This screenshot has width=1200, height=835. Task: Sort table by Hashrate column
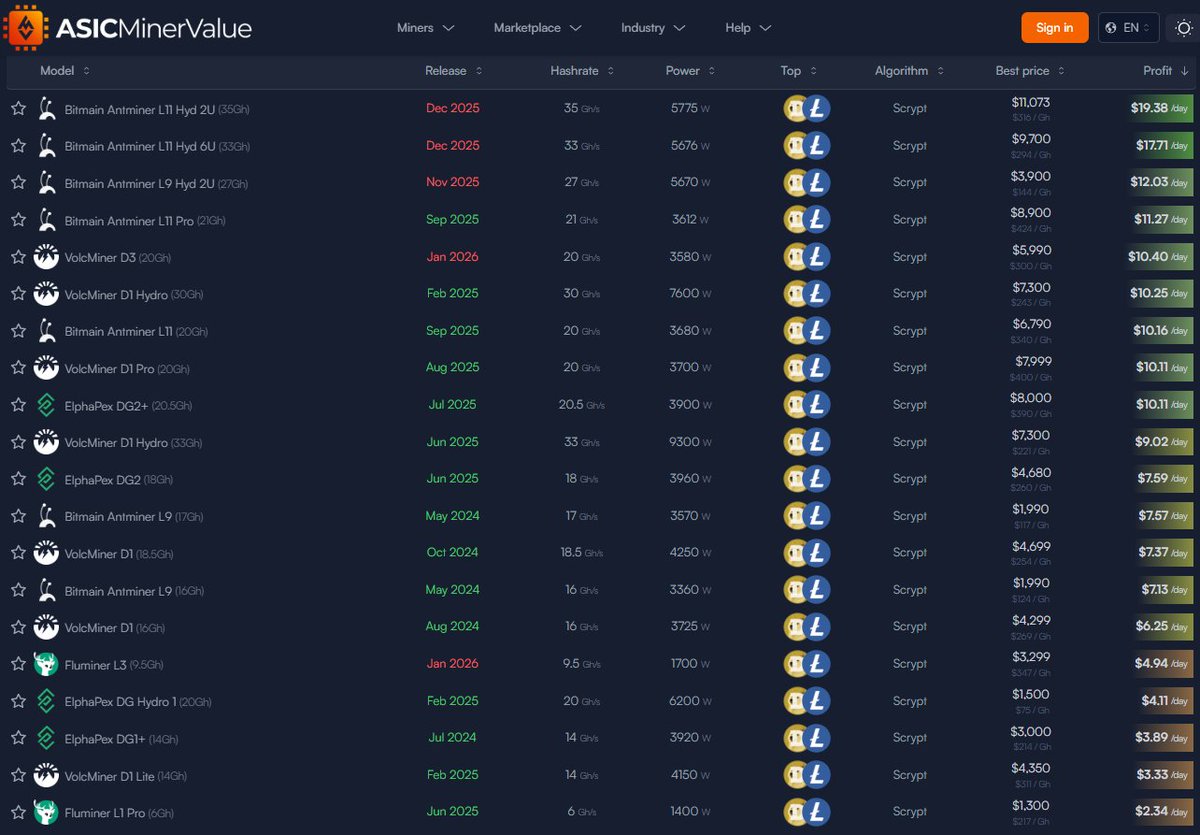coord(582,71)
